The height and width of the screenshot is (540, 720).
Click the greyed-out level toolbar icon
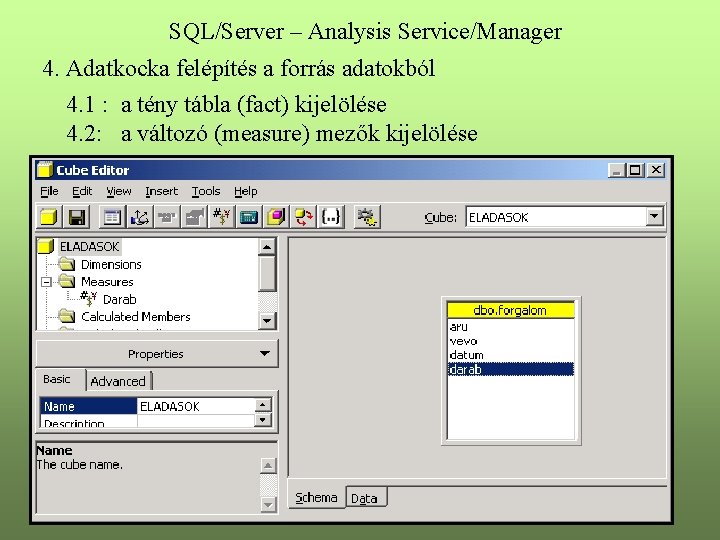coord(167,217)
